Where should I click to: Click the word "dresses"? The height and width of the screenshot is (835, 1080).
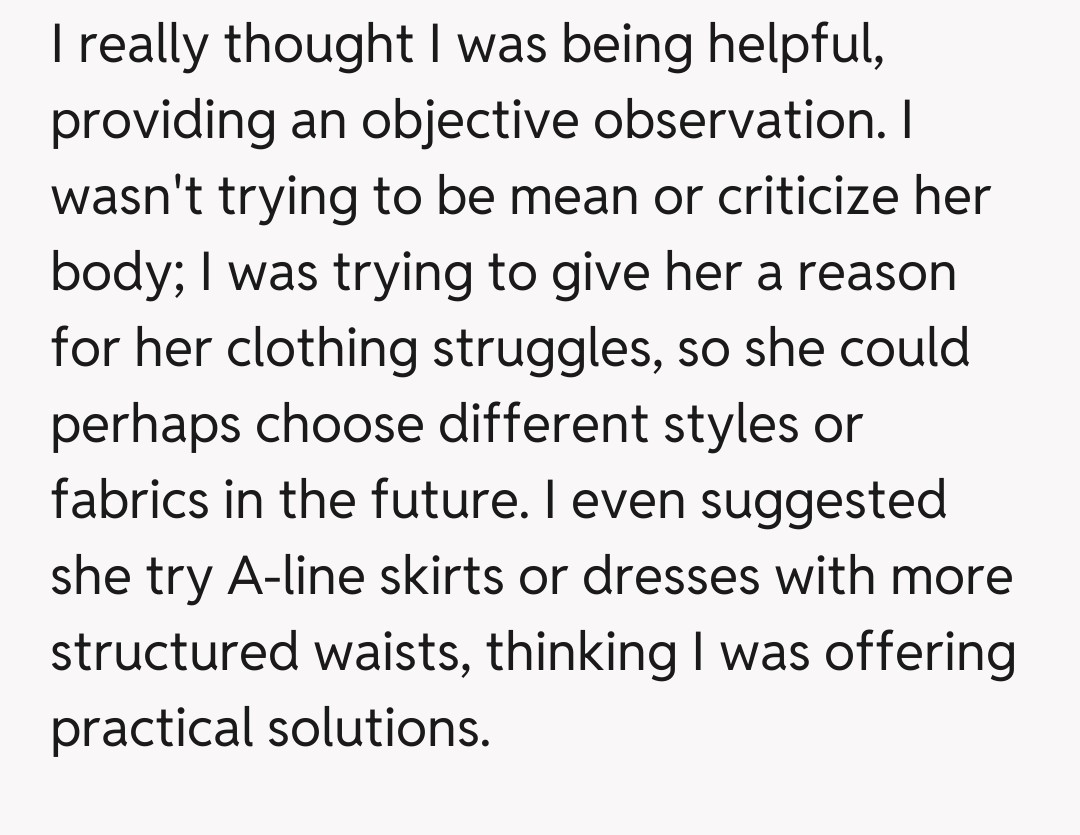coord(665,577)
